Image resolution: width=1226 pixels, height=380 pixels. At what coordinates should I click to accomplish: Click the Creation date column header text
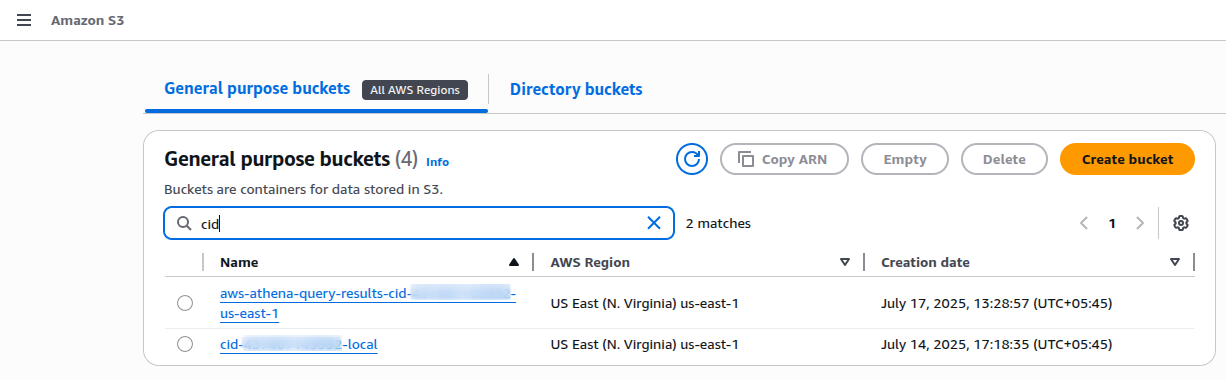click(925, 262)
